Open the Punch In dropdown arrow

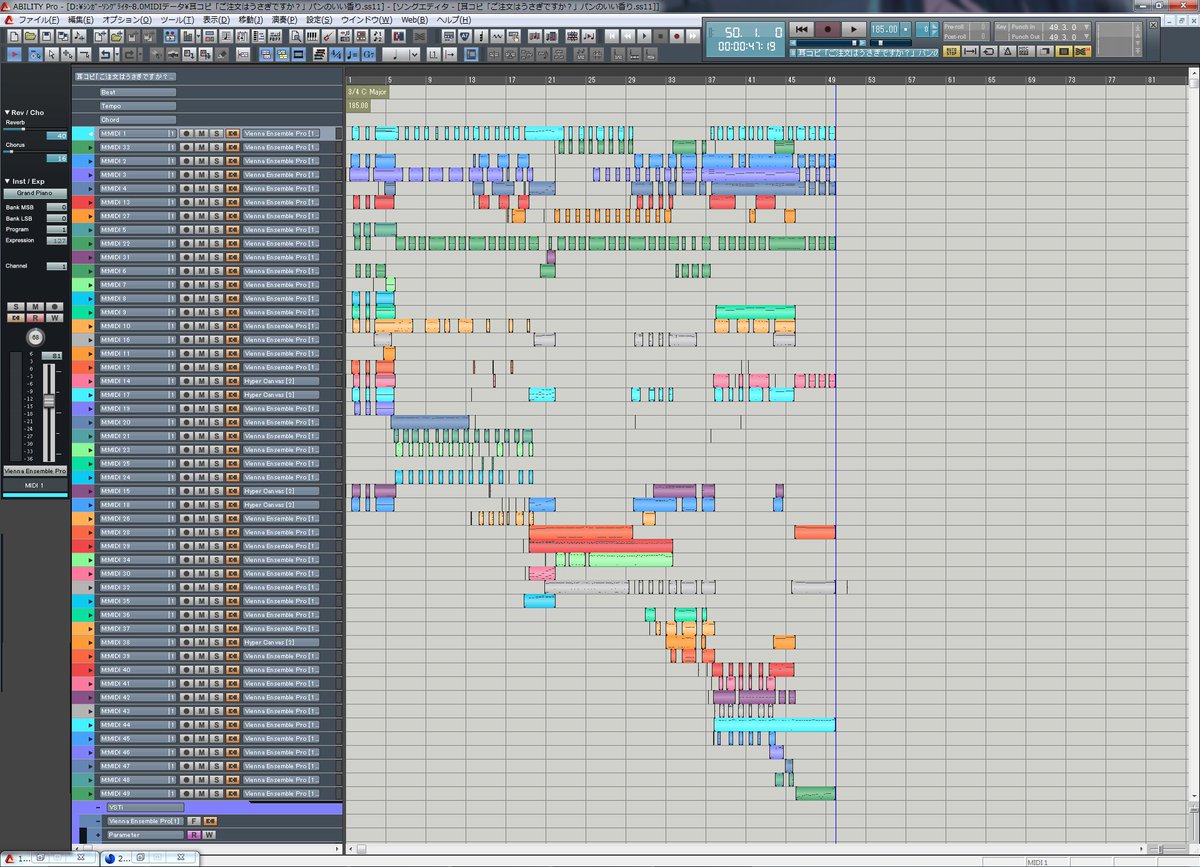point(1087,26)
